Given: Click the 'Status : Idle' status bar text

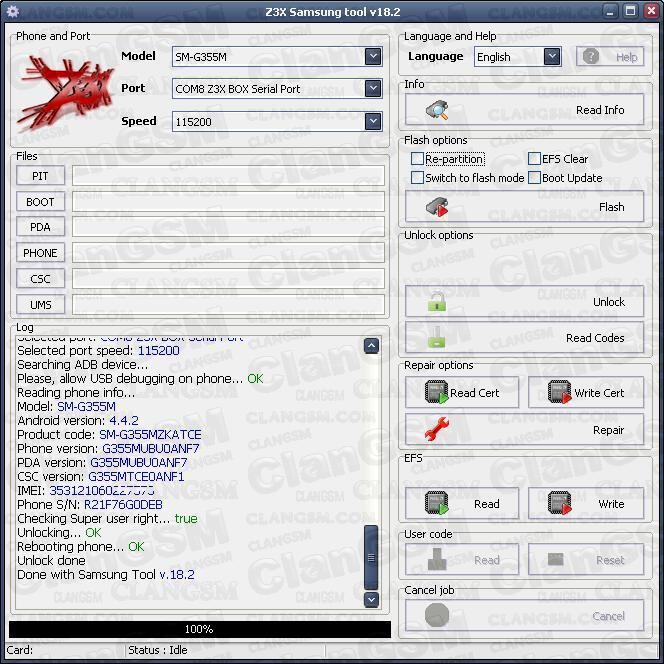Looking at the screenshot, I should click(158, 650).
